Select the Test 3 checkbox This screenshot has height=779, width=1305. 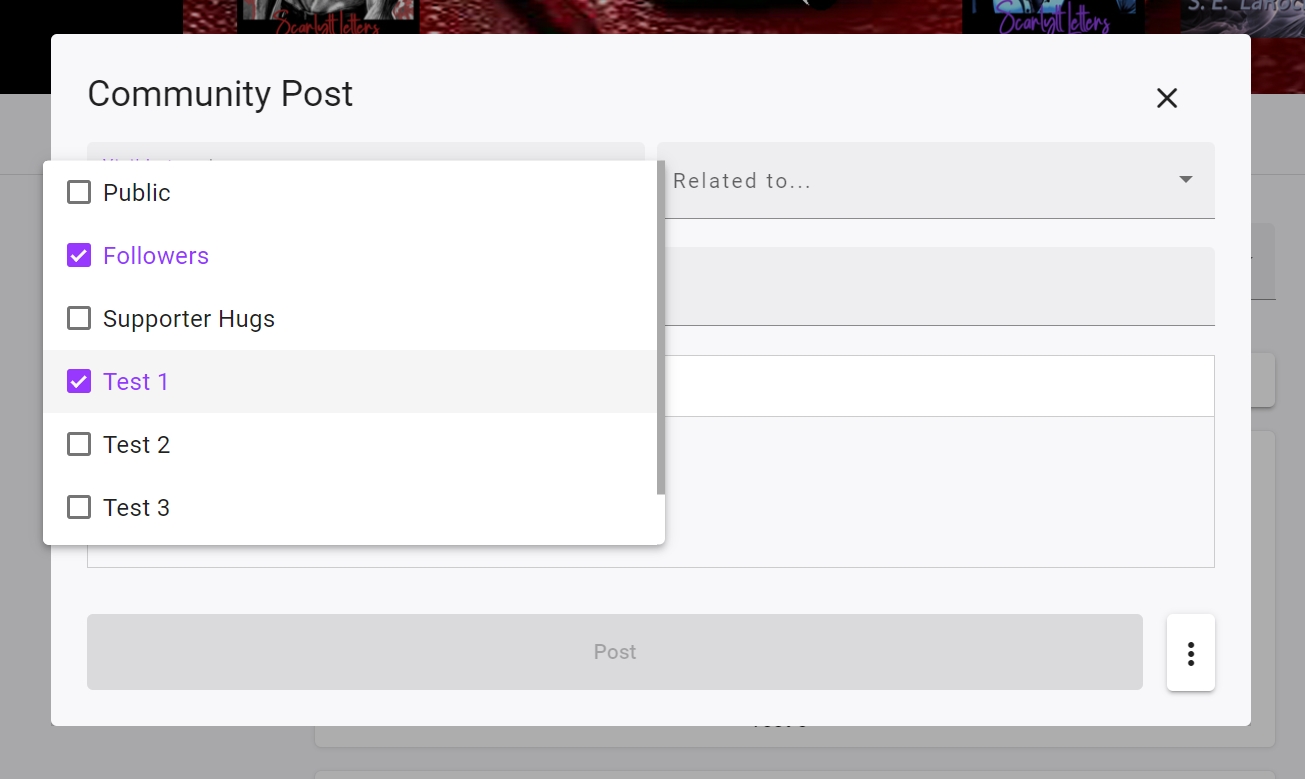79,507
